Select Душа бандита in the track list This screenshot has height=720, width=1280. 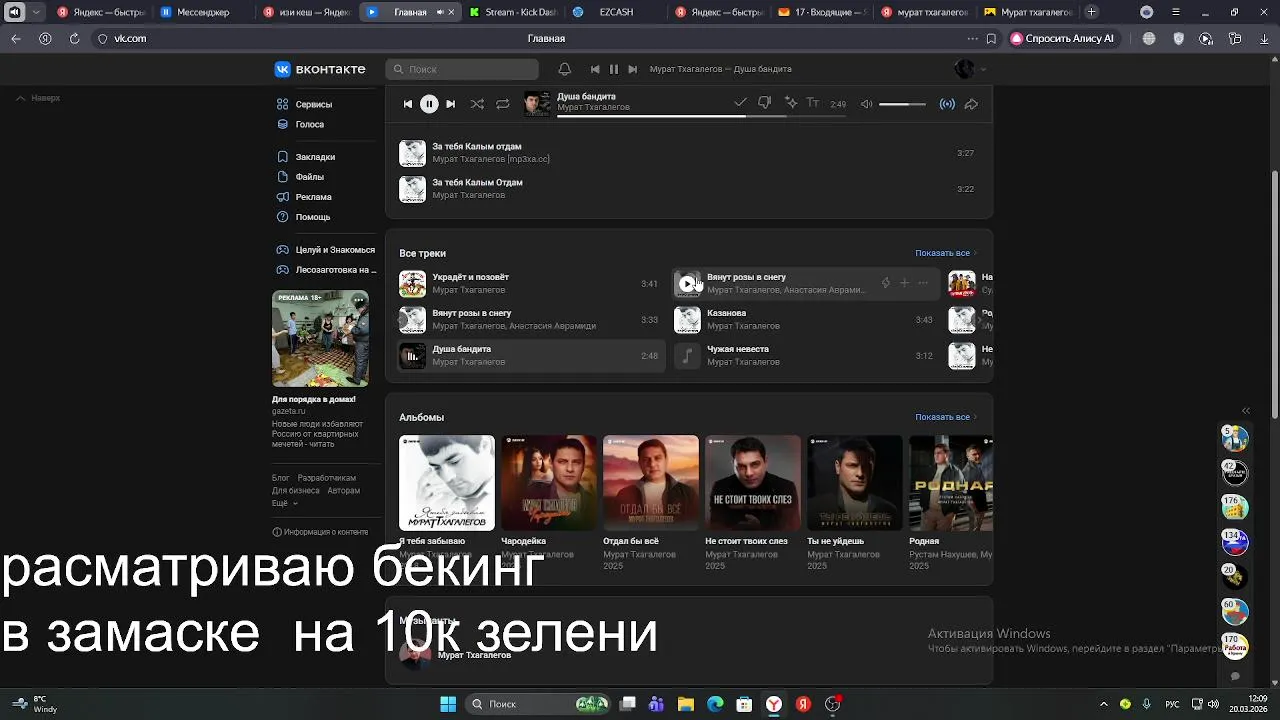pos(529,355)
